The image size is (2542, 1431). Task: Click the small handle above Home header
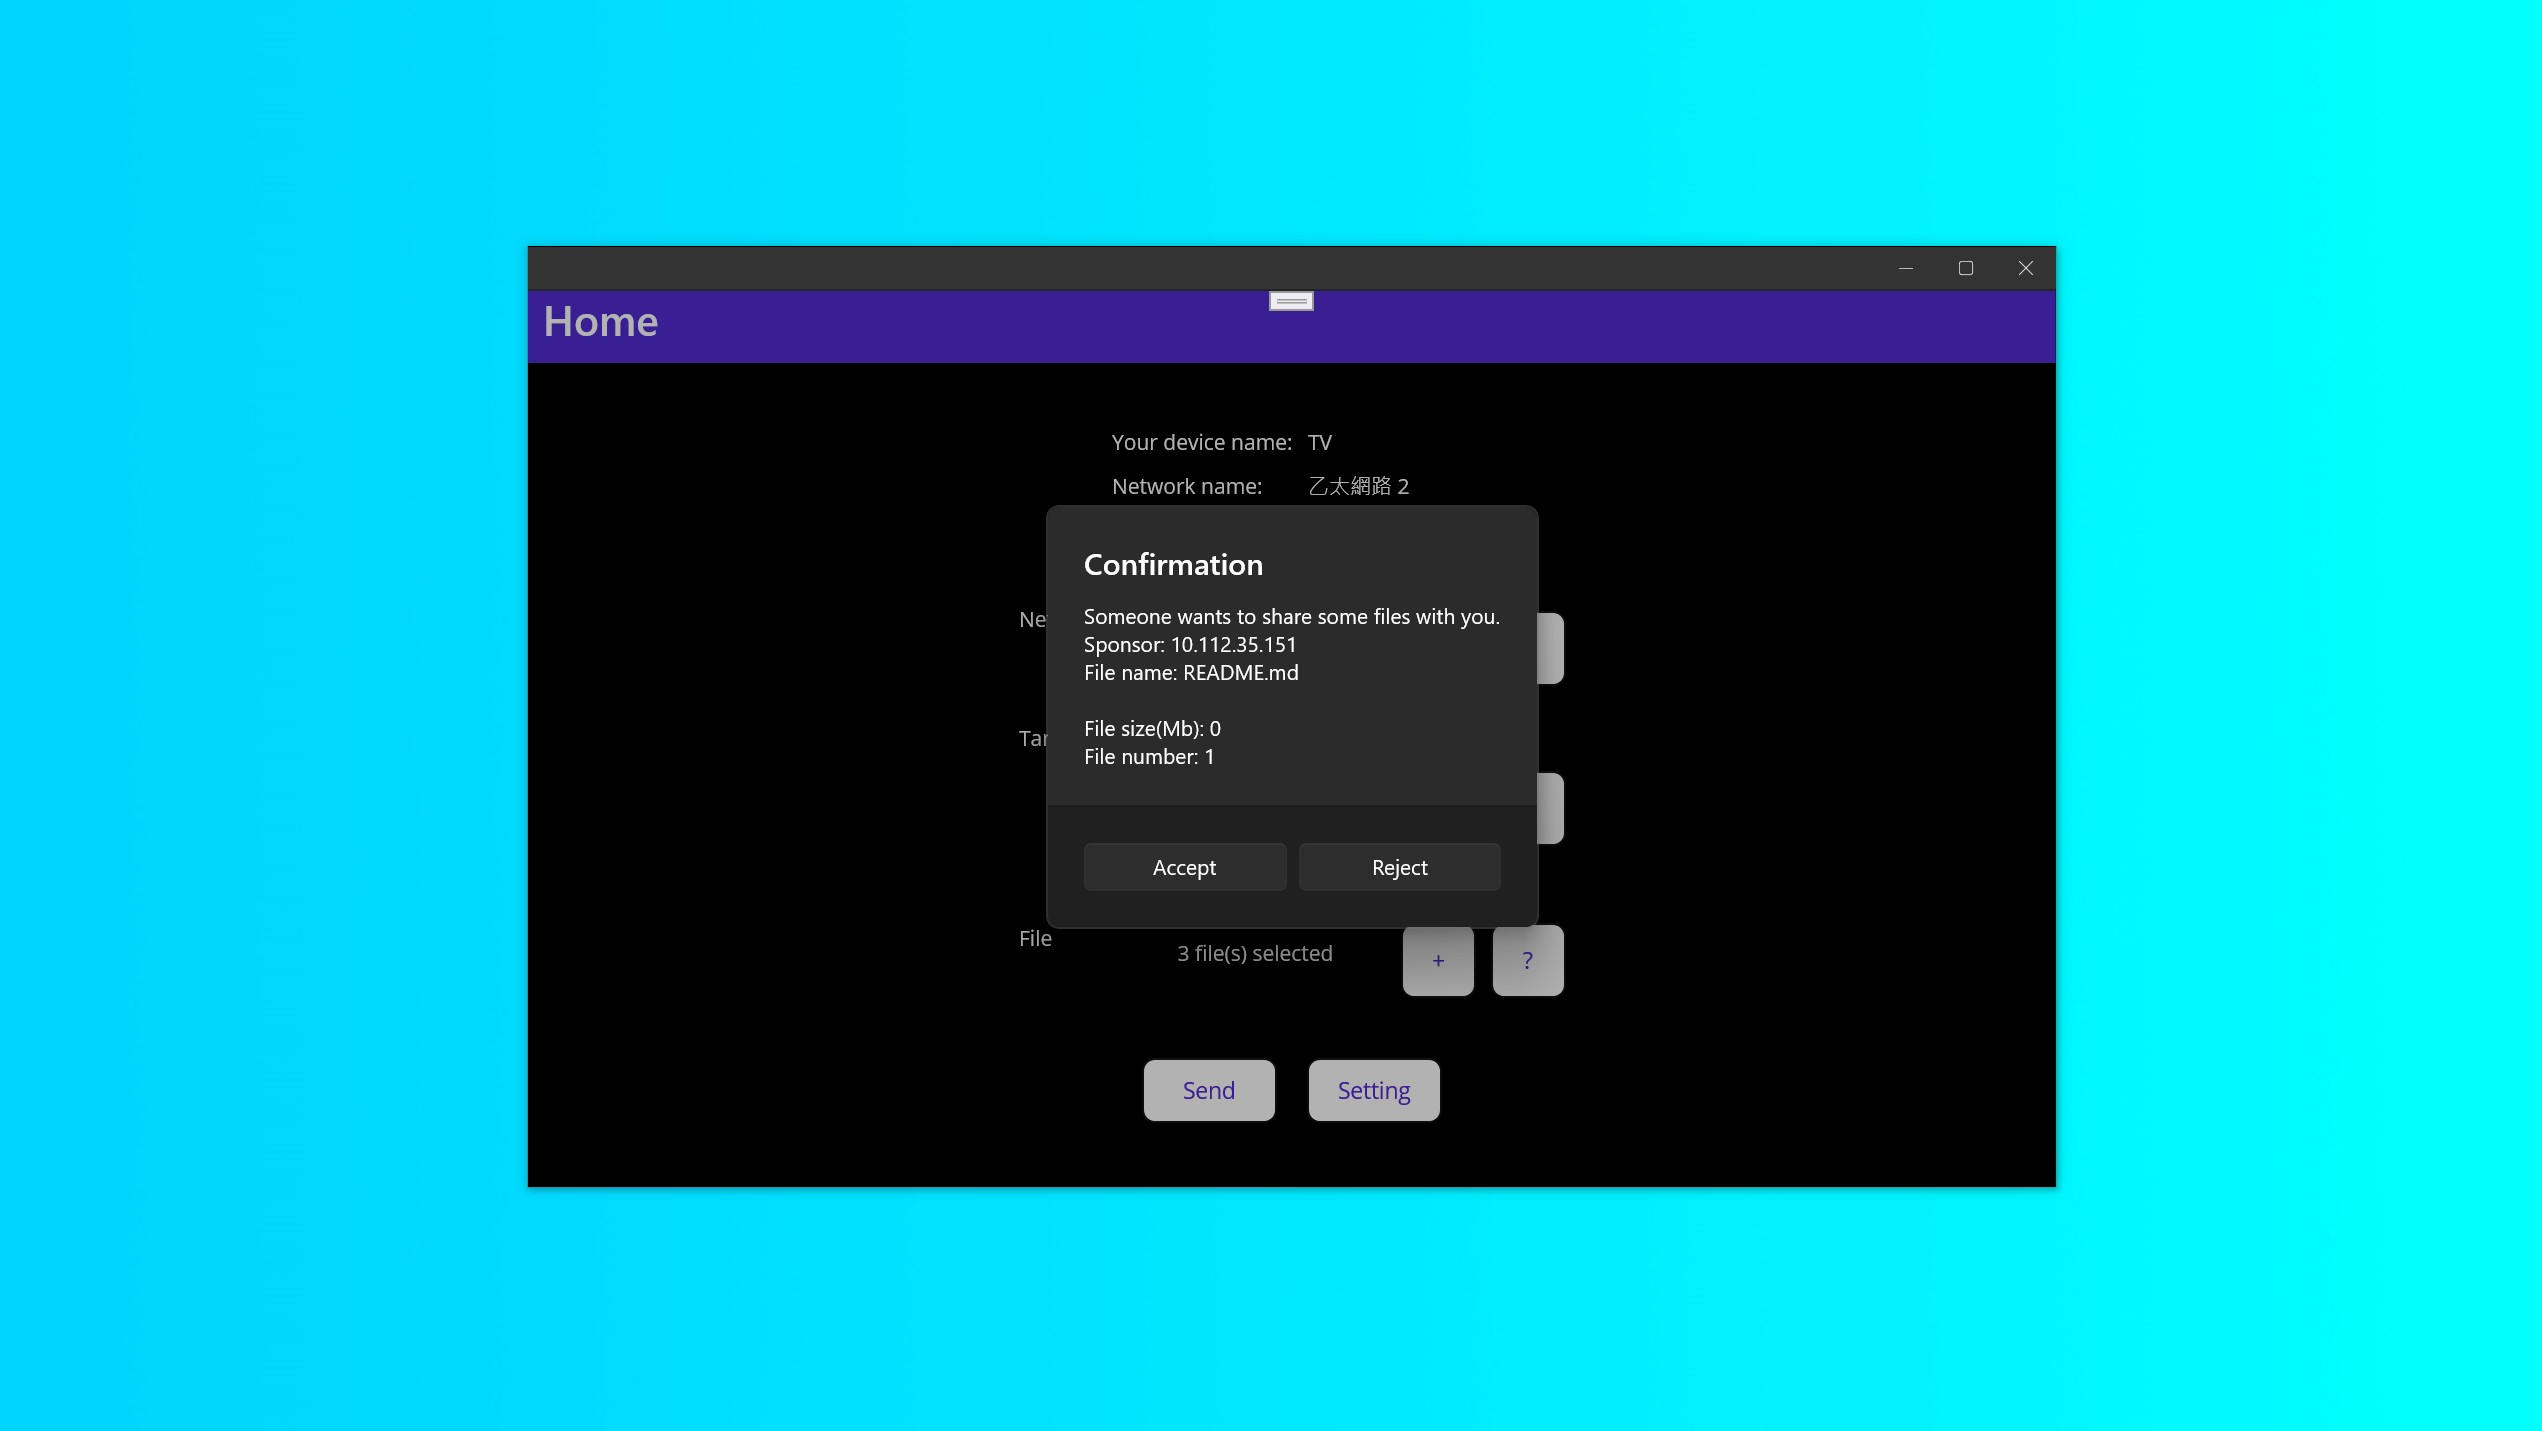(x=1291, y=301)
